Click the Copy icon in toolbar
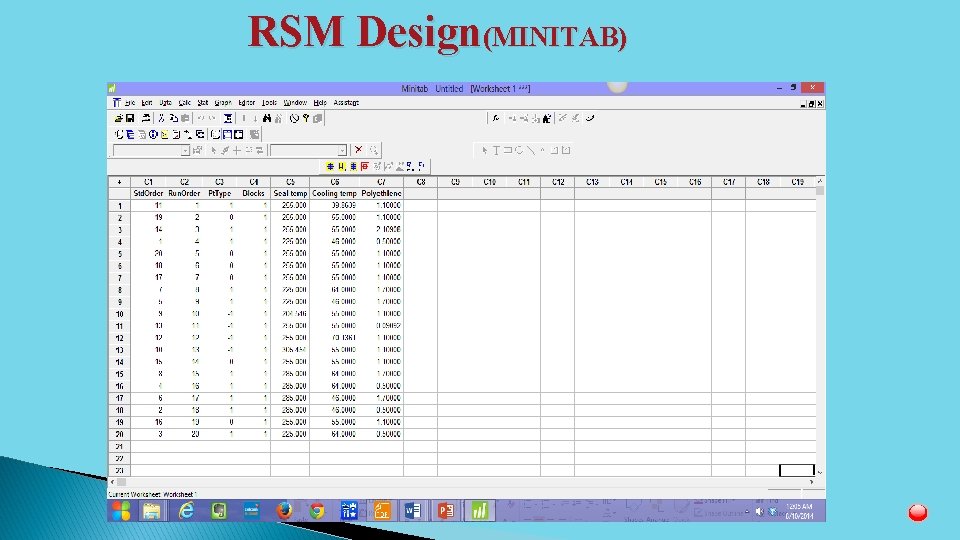The image size is (960, 540). tap(174, 118)
